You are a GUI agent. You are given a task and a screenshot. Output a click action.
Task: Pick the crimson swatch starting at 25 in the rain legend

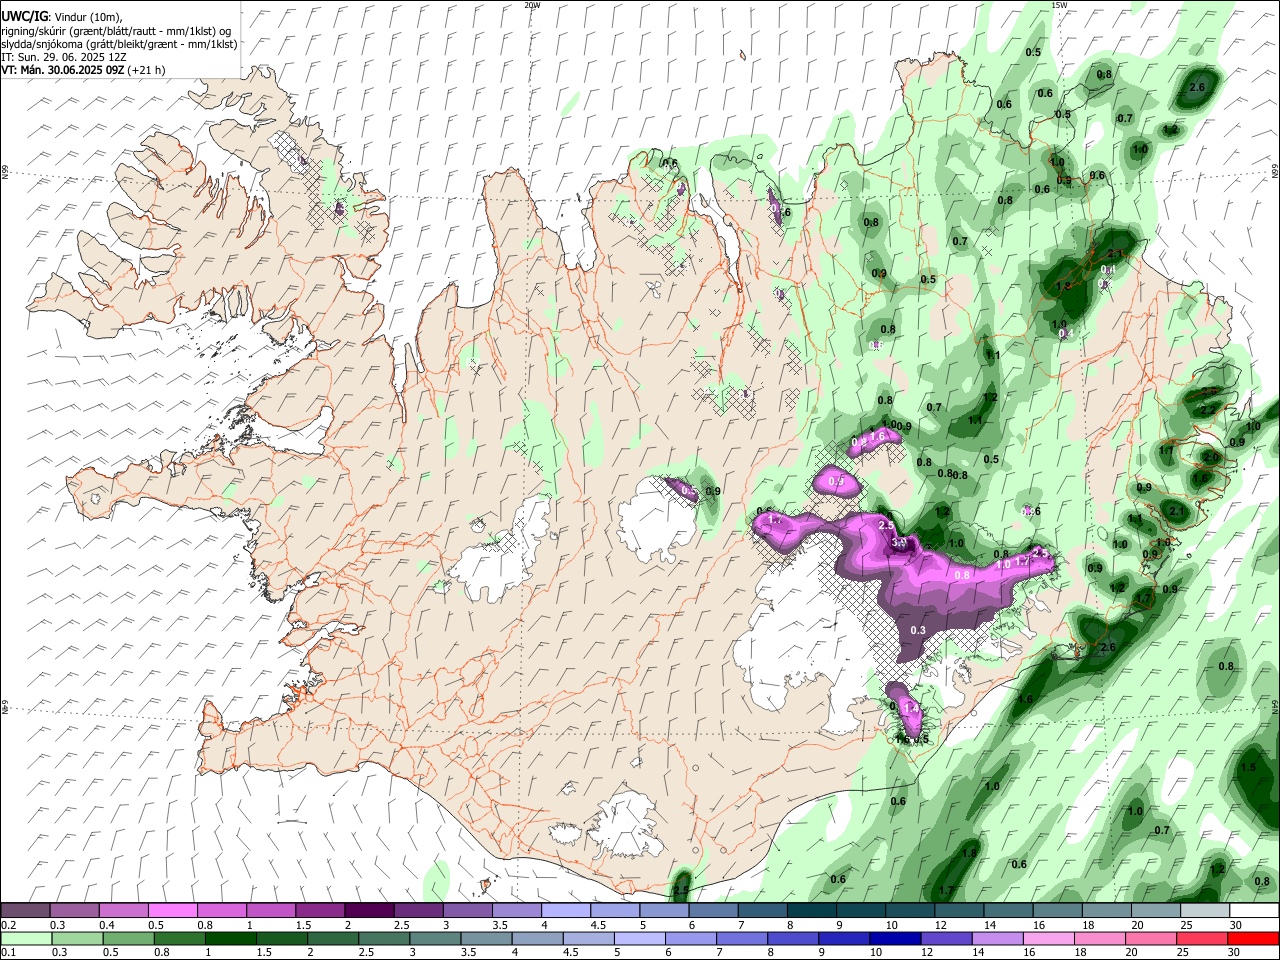tap(1203, 938)
